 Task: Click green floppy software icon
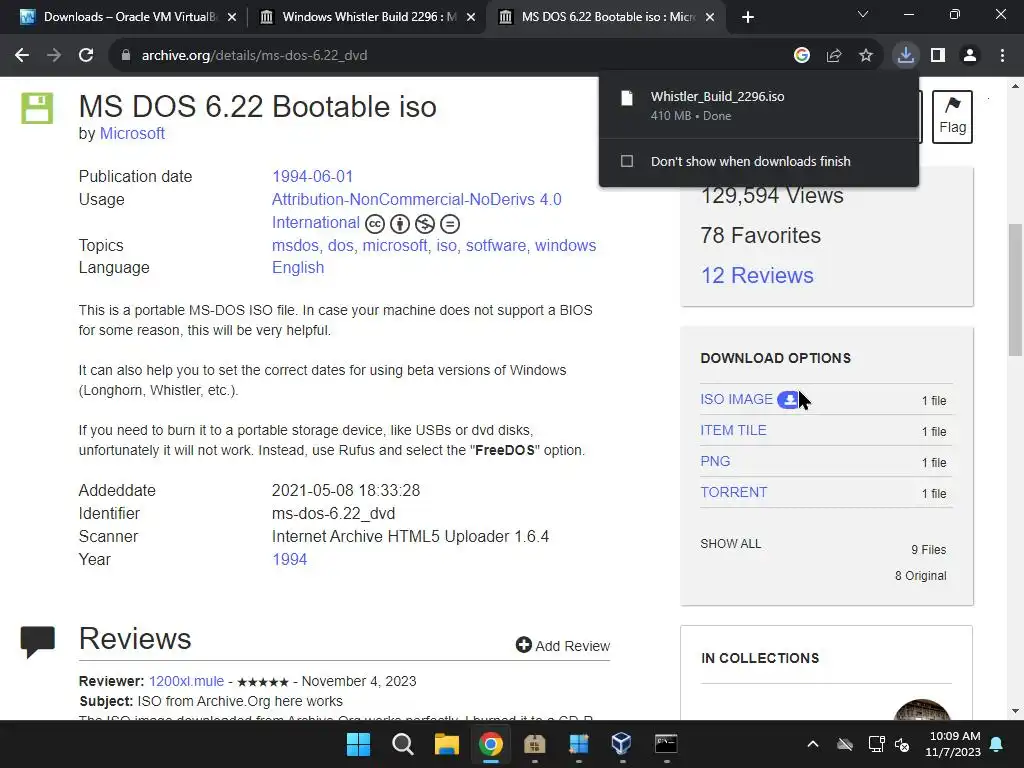[x=37, y=108]
